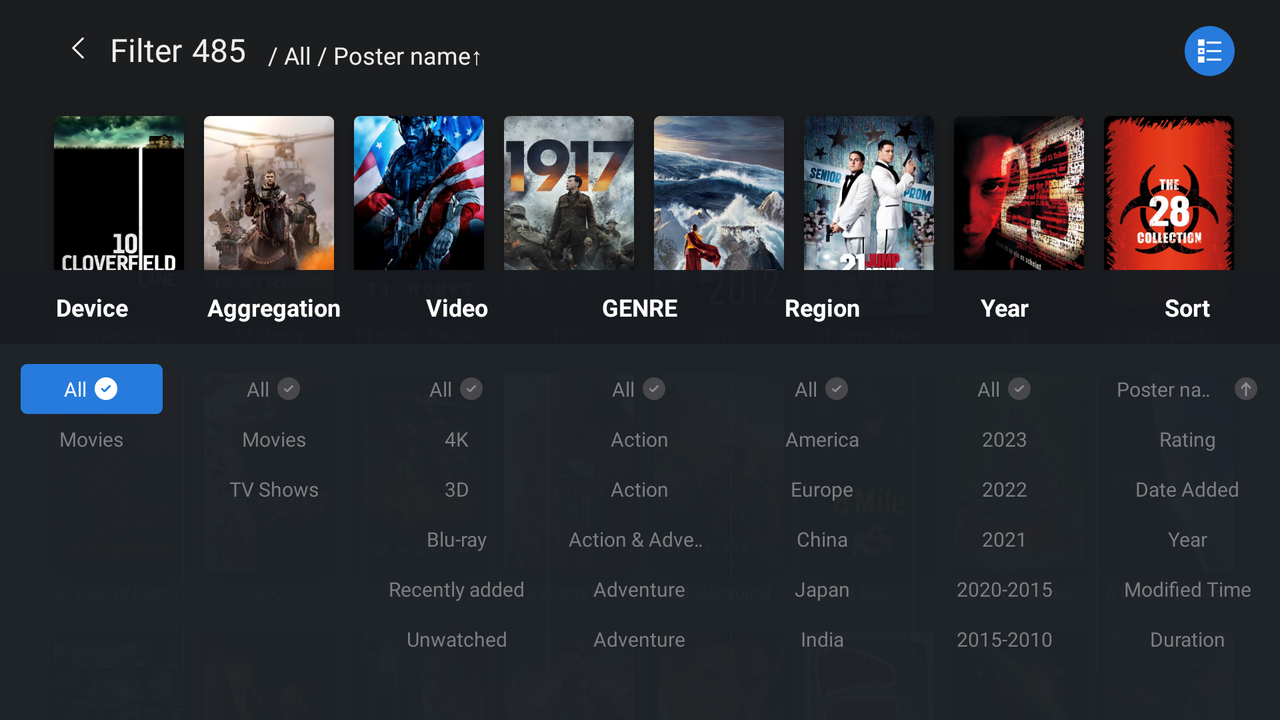Open the 10 Cloverfield Lane poster
This screenshot has height=720, width=1280.
tap(119, 193)
